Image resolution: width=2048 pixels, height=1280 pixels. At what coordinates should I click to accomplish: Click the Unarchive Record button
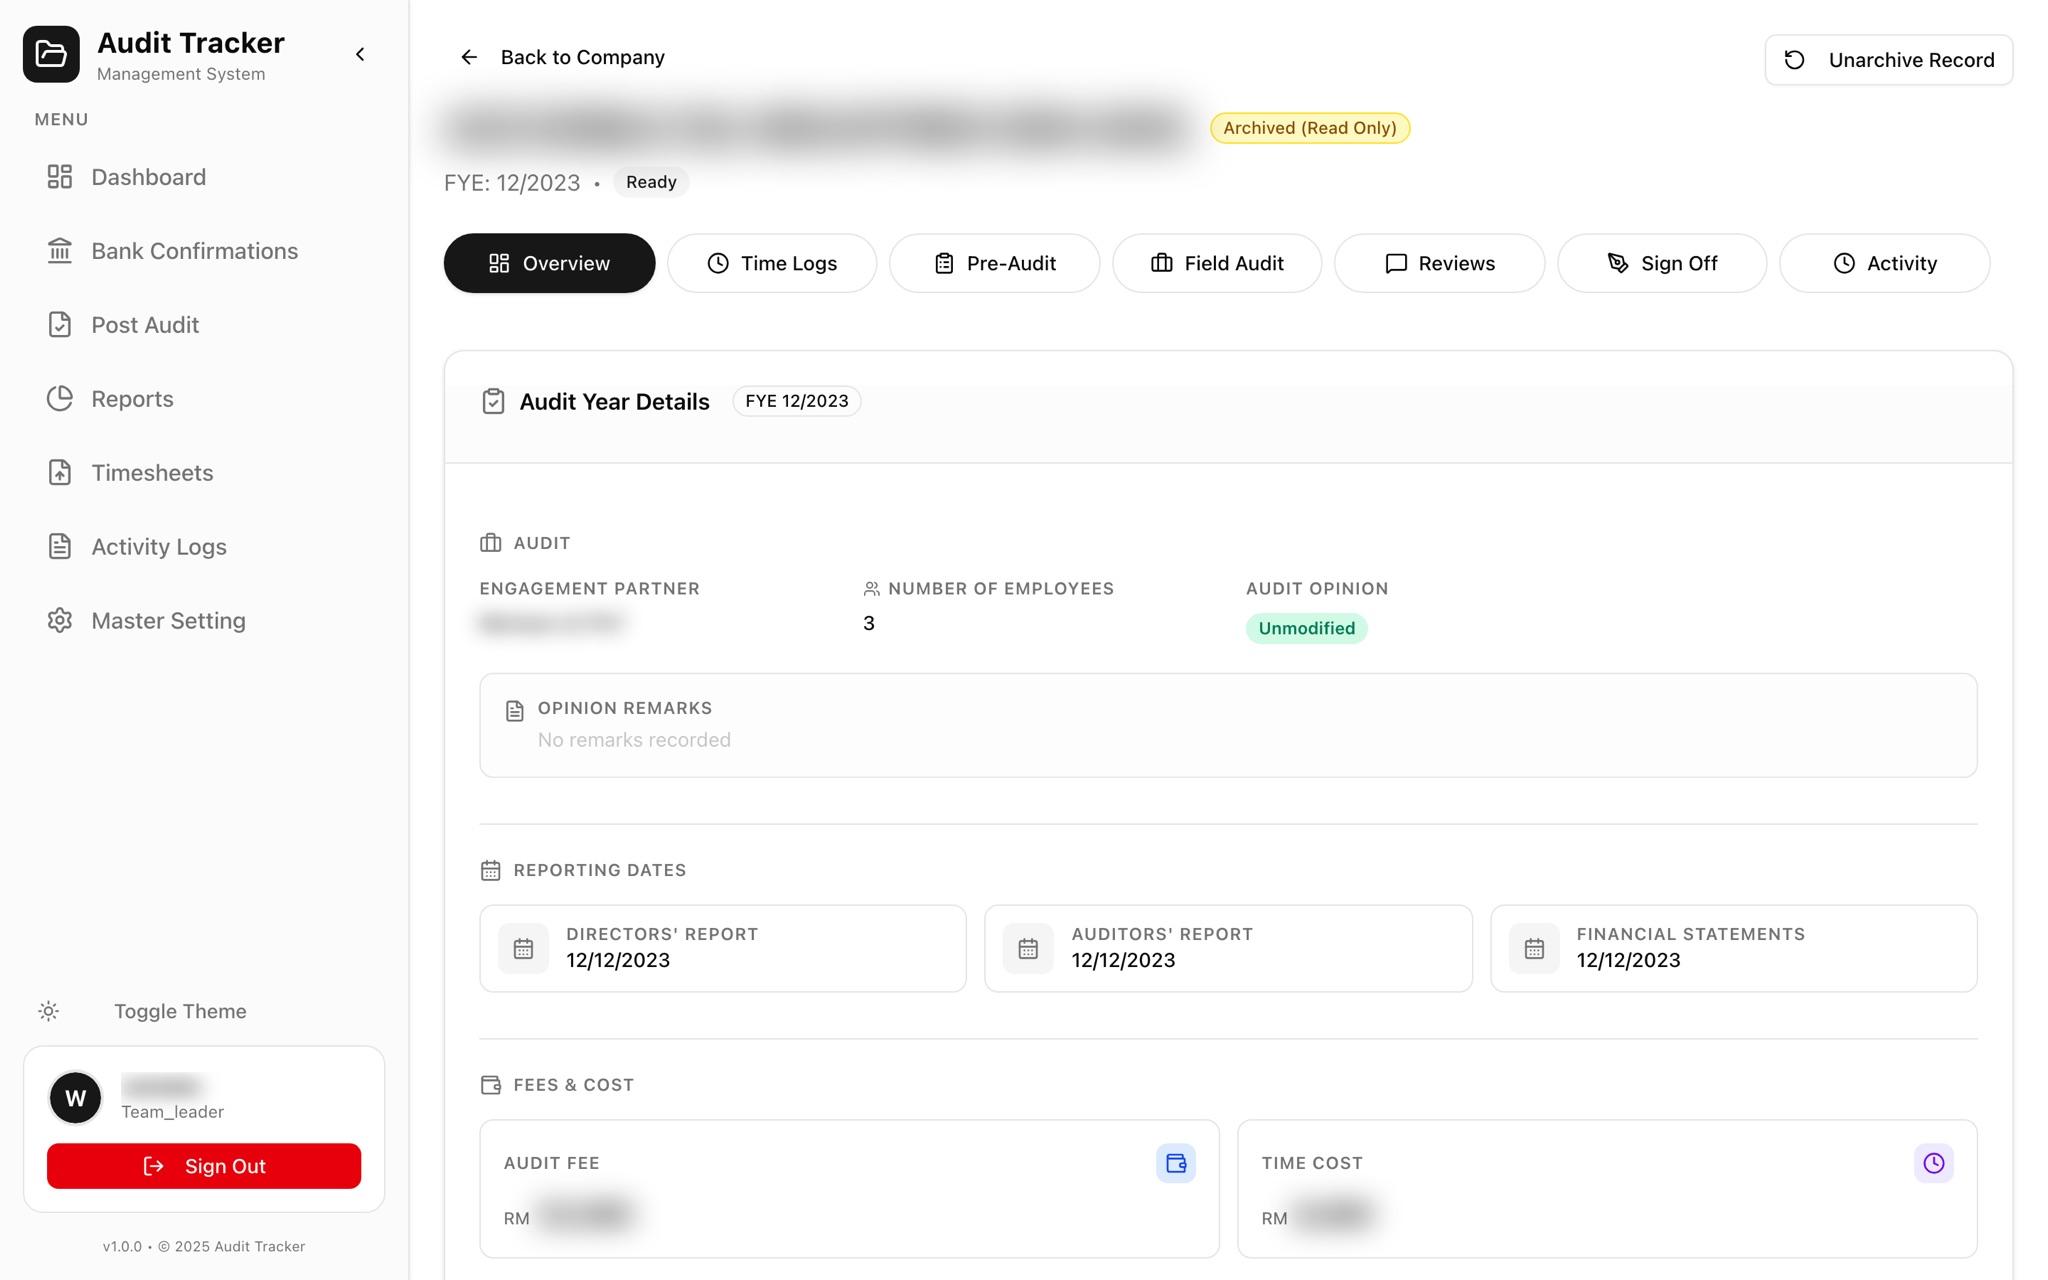[x=1888, y=60]
